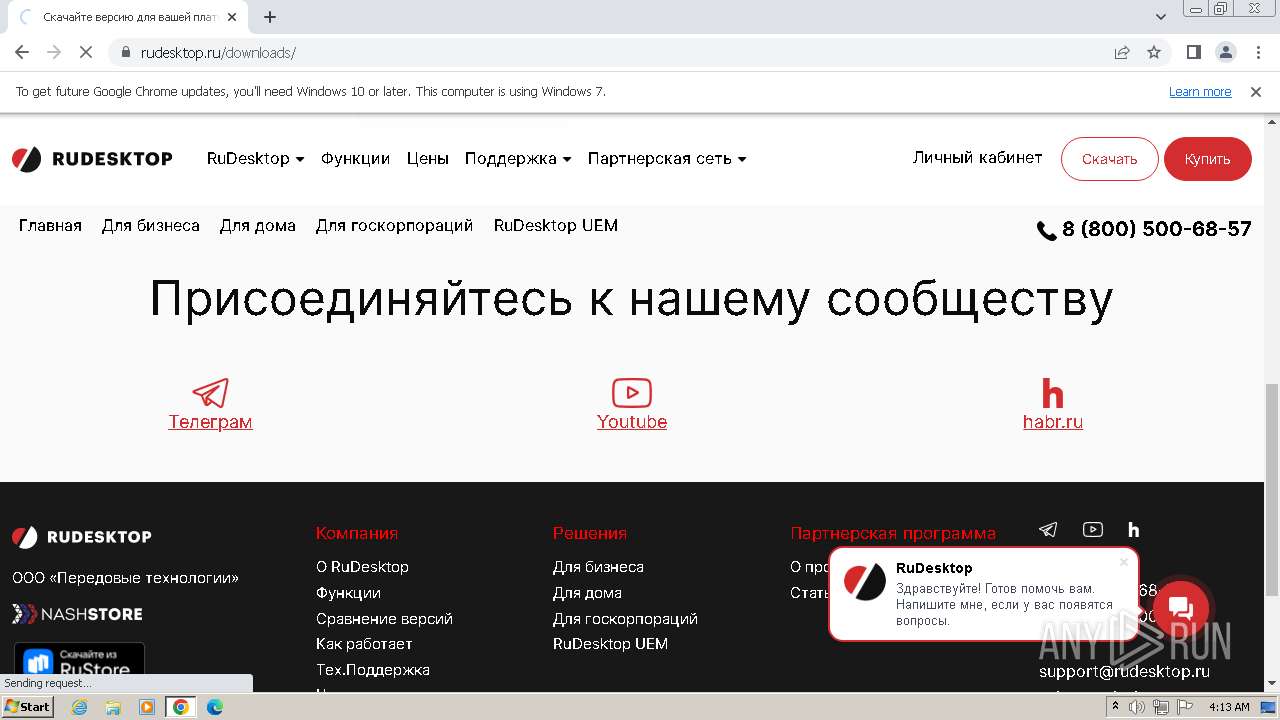Click the footer Youtube icon
This screenshot has height=720, width=1280.
coord(1093,530)
